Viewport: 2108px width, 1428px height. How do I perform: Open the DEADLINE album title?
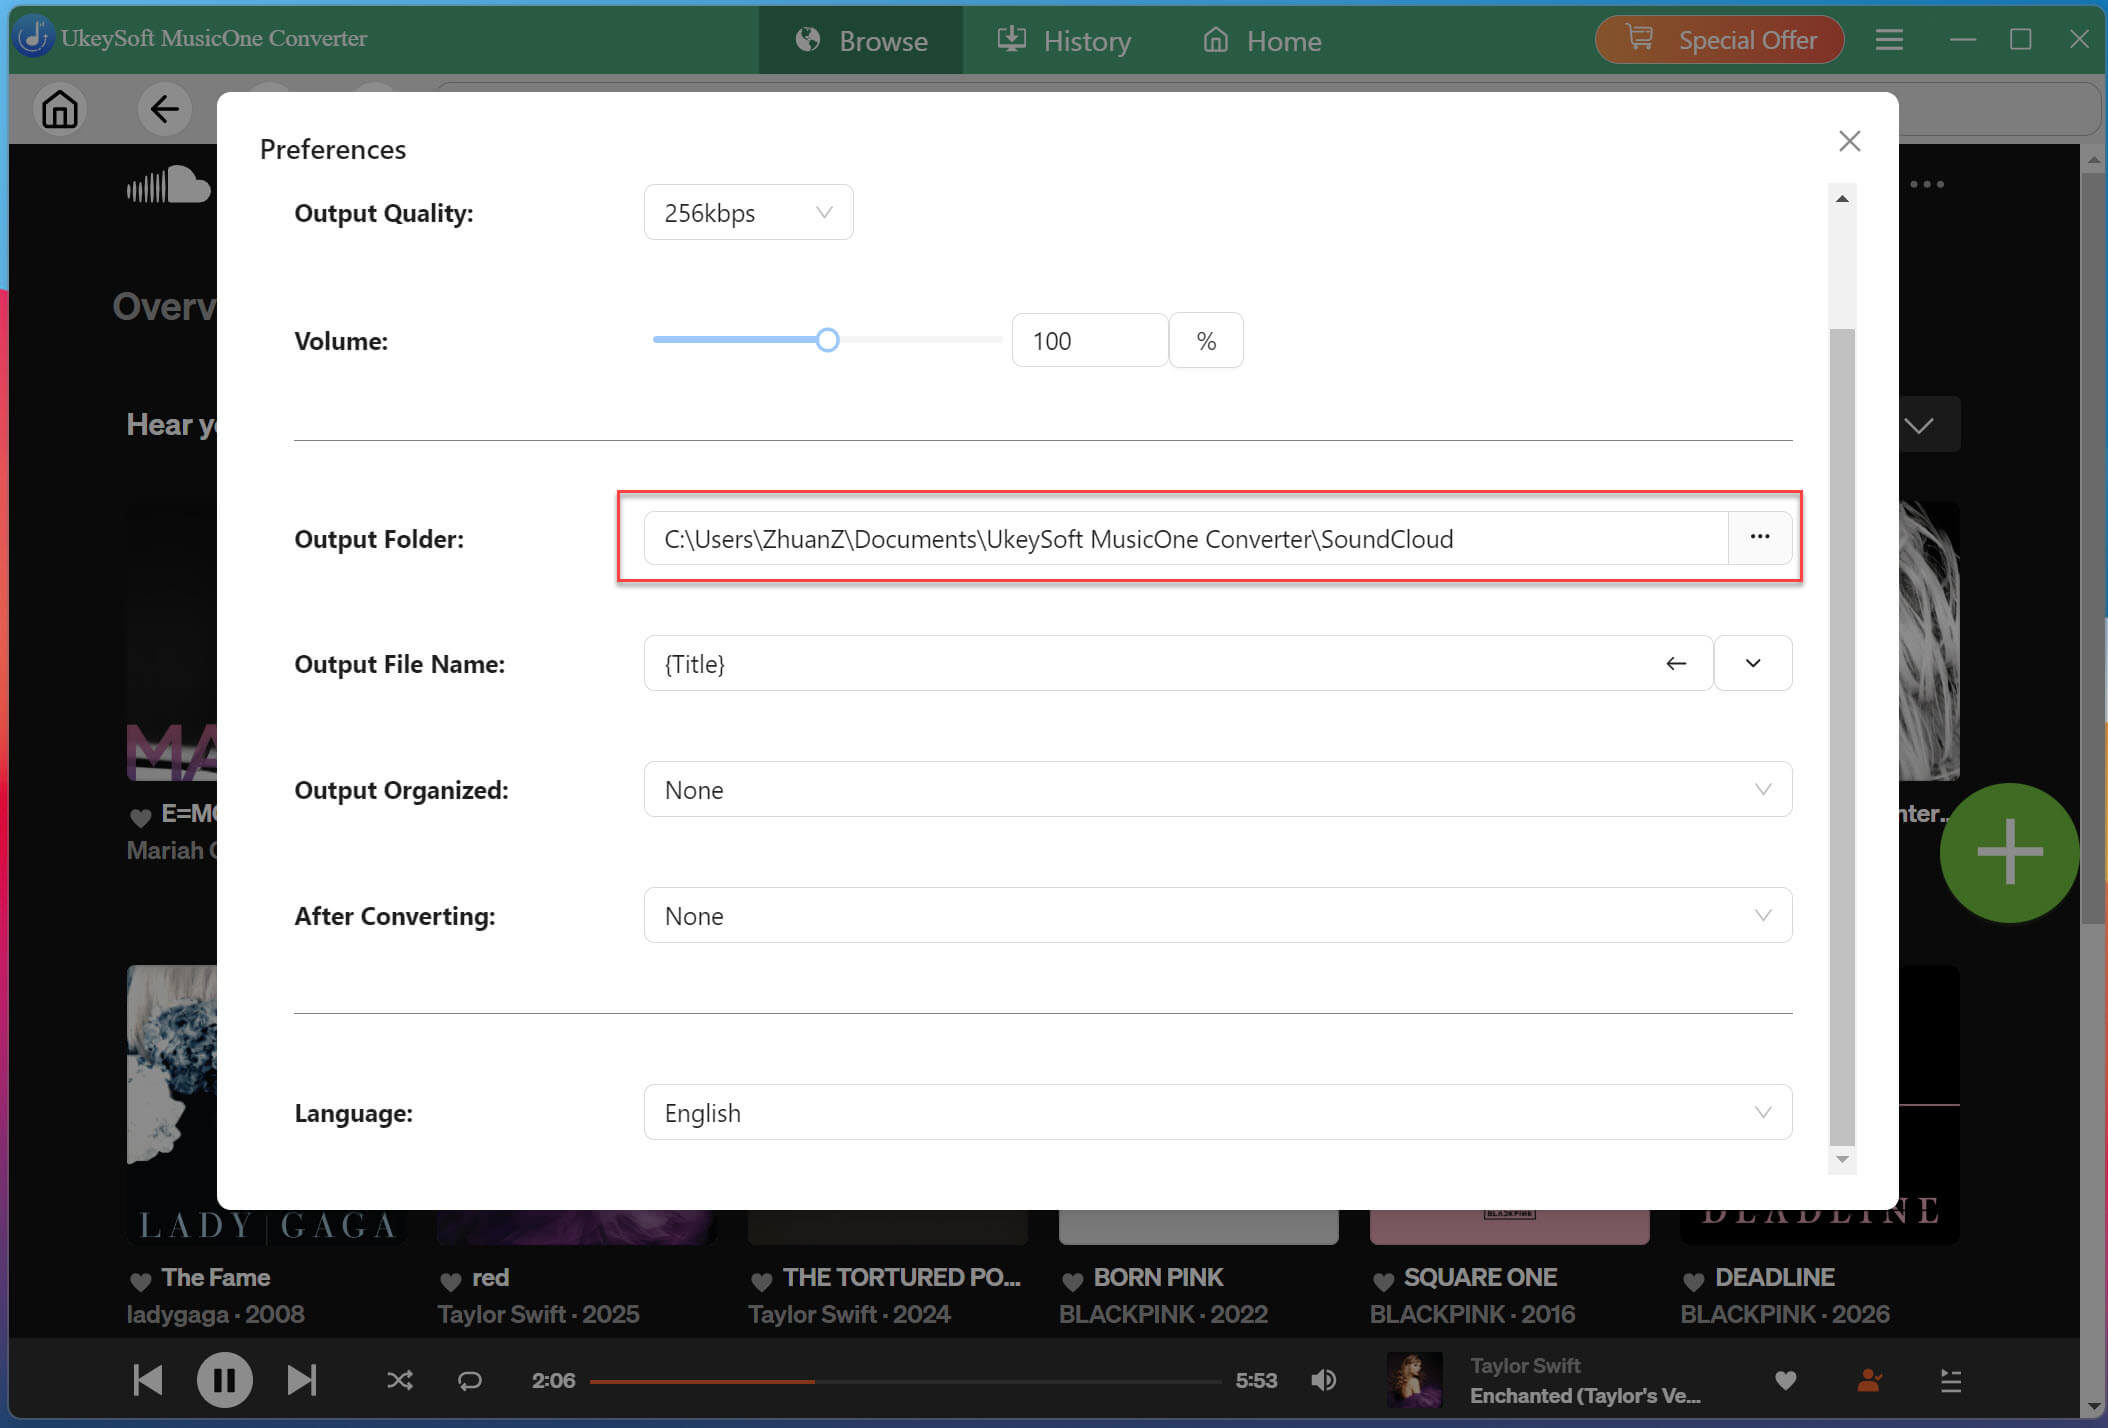(1774, 1277)
